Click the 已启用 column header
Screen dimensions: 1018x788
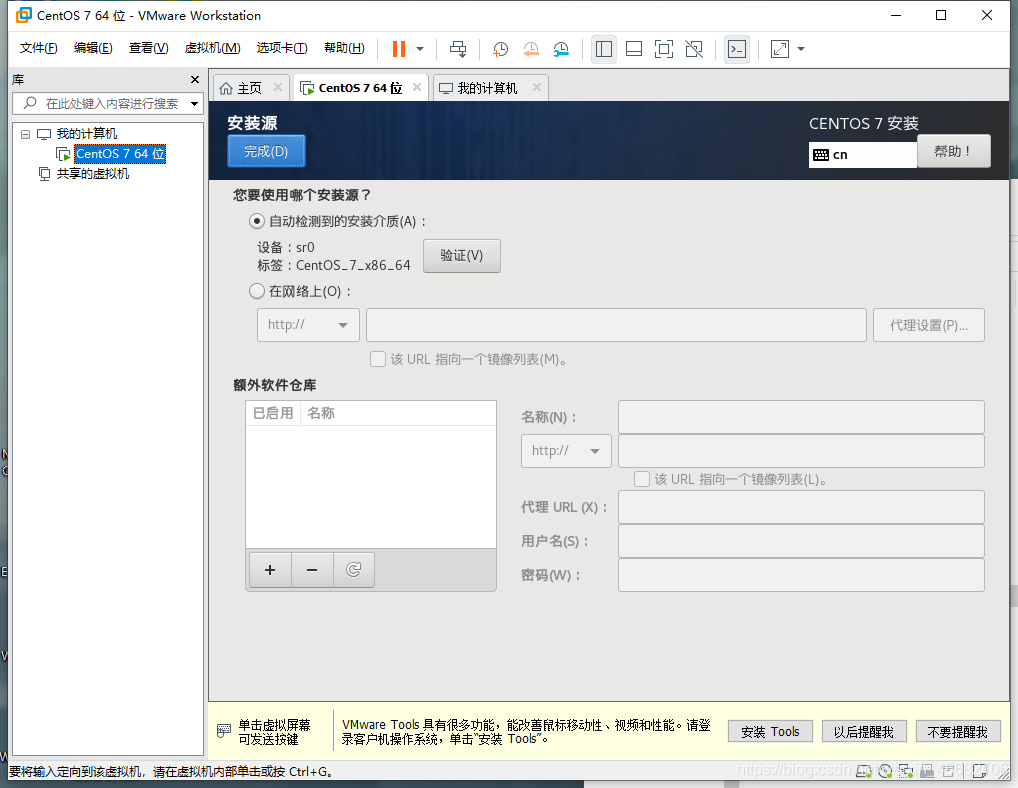273,413
